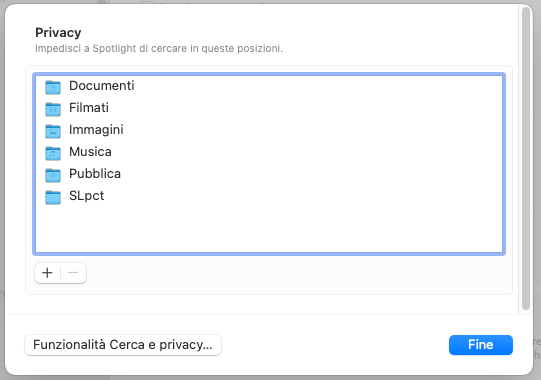Remove a location with the minus button
This screenshot has height=380, width=541.
[73, 273]
